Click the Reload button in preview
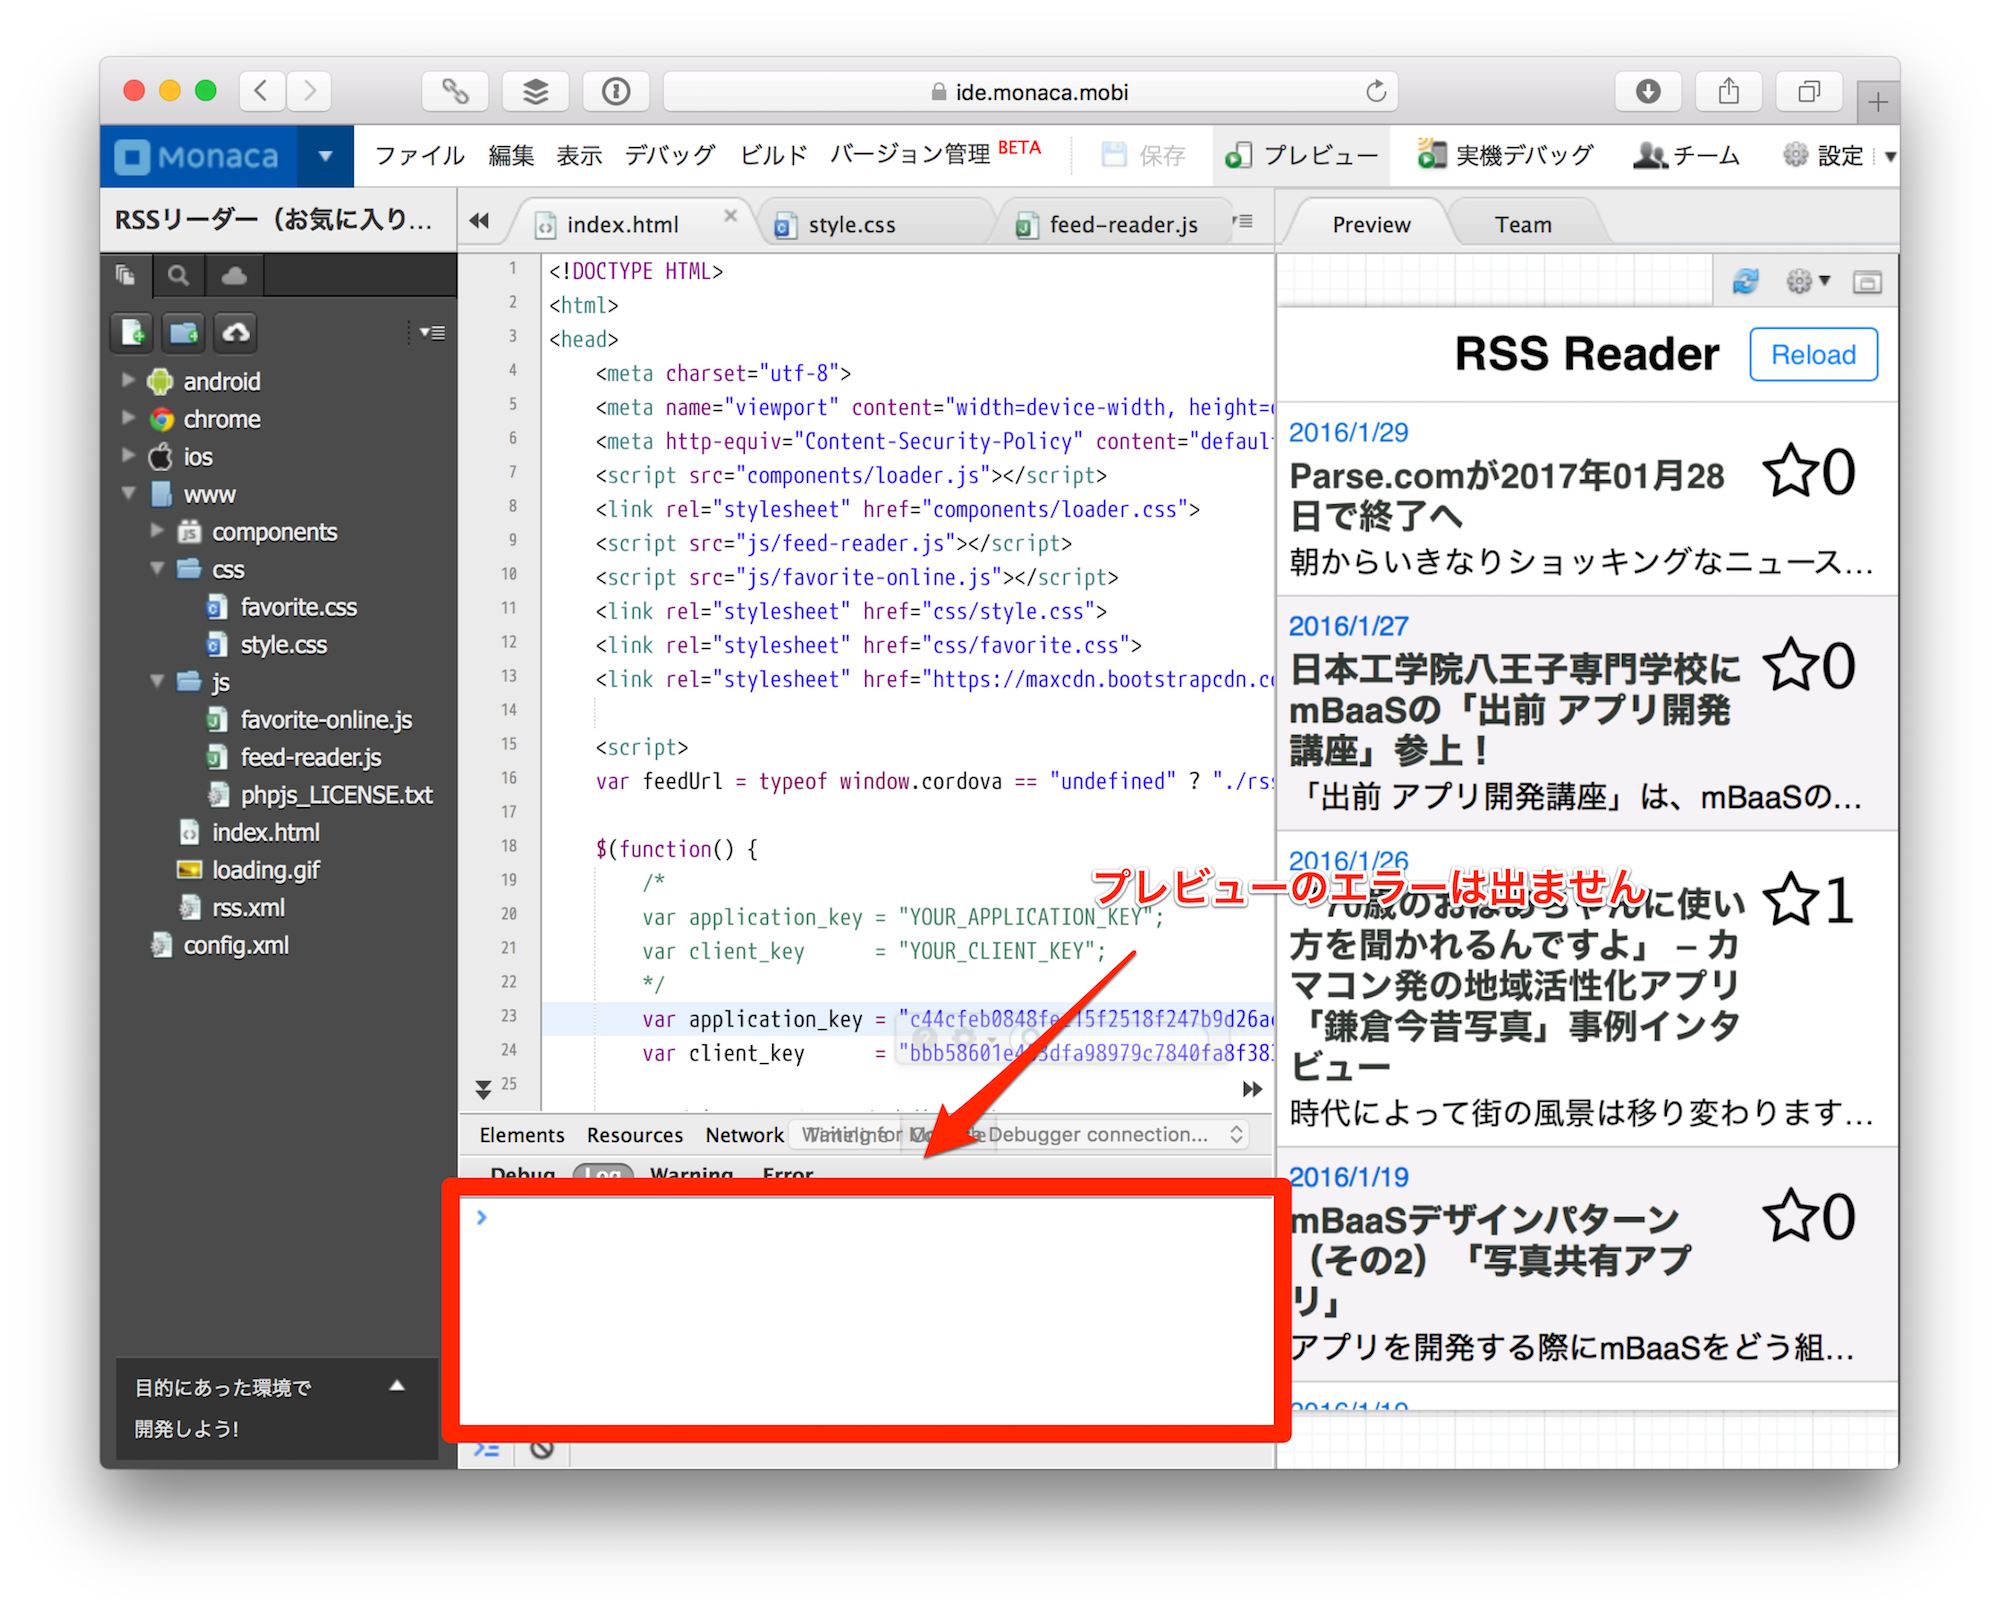The height and width of the screenshot is (1612, 2000). tap(1812, 354)
